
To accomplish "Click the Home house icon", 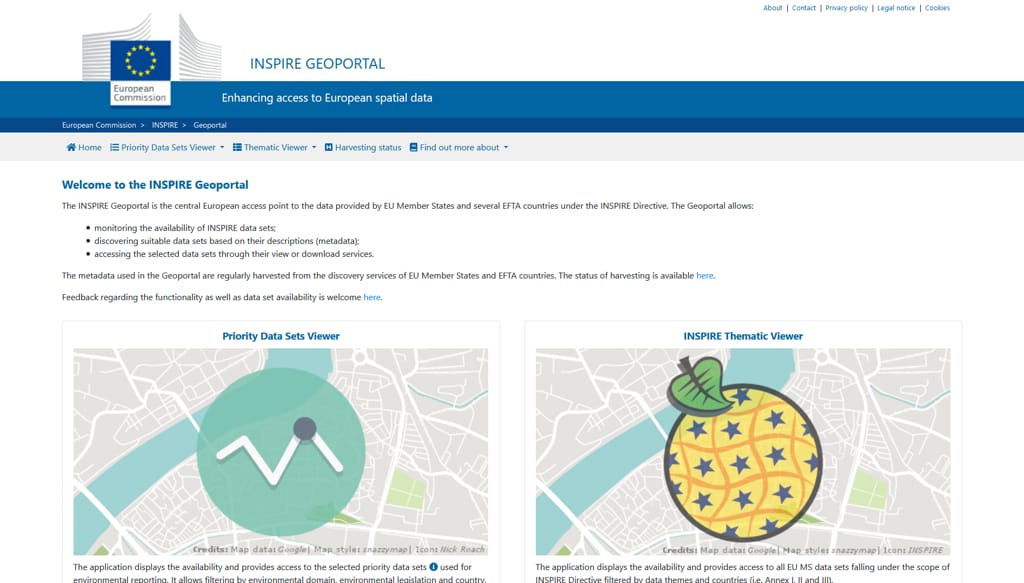I will tap(71, 148).
